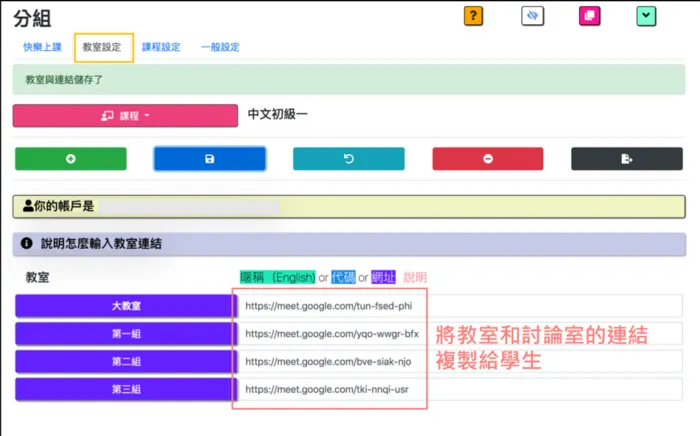The height and width of the screenshot is (436, 700).
Task: Click the orange question mark help icon
Action: (x=473, y=17)
